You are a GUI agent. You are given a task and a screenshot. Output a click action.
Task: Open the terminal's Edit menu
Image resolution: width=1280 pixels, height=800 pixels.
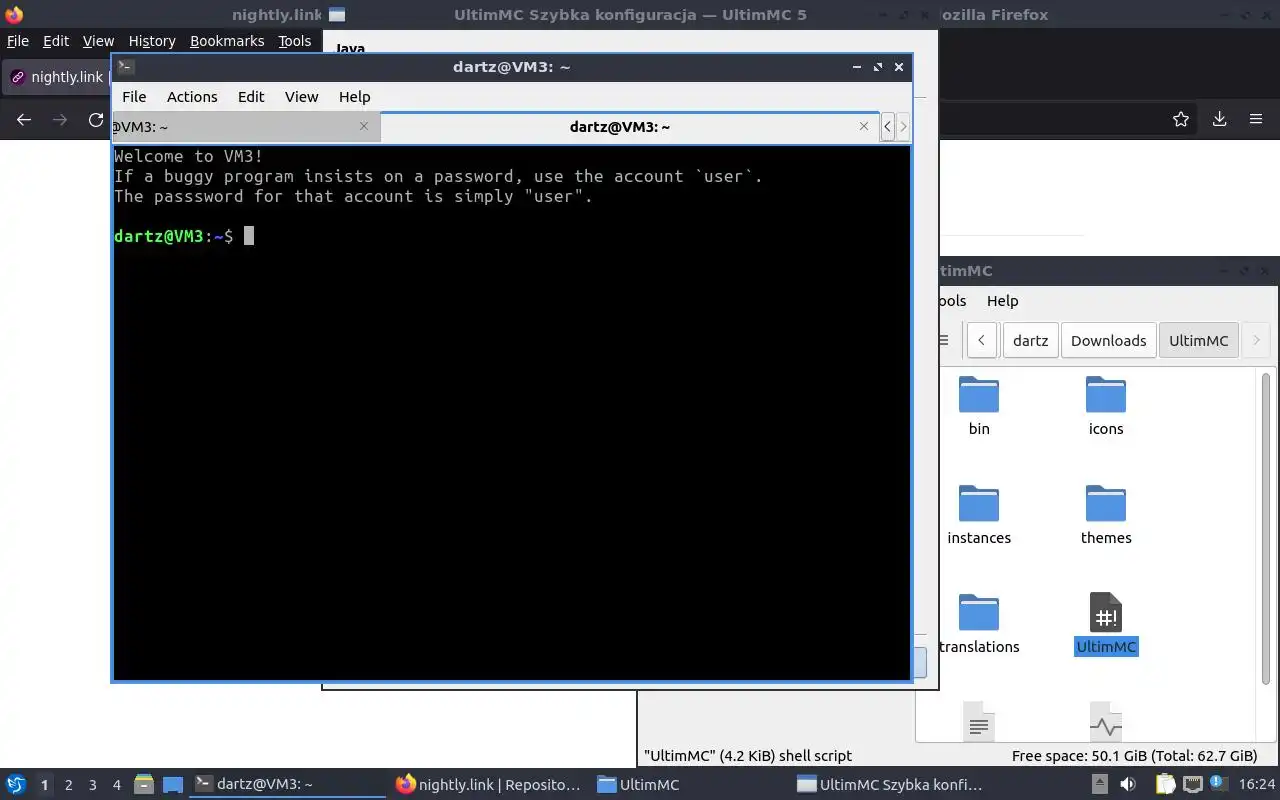click(251, 97)
